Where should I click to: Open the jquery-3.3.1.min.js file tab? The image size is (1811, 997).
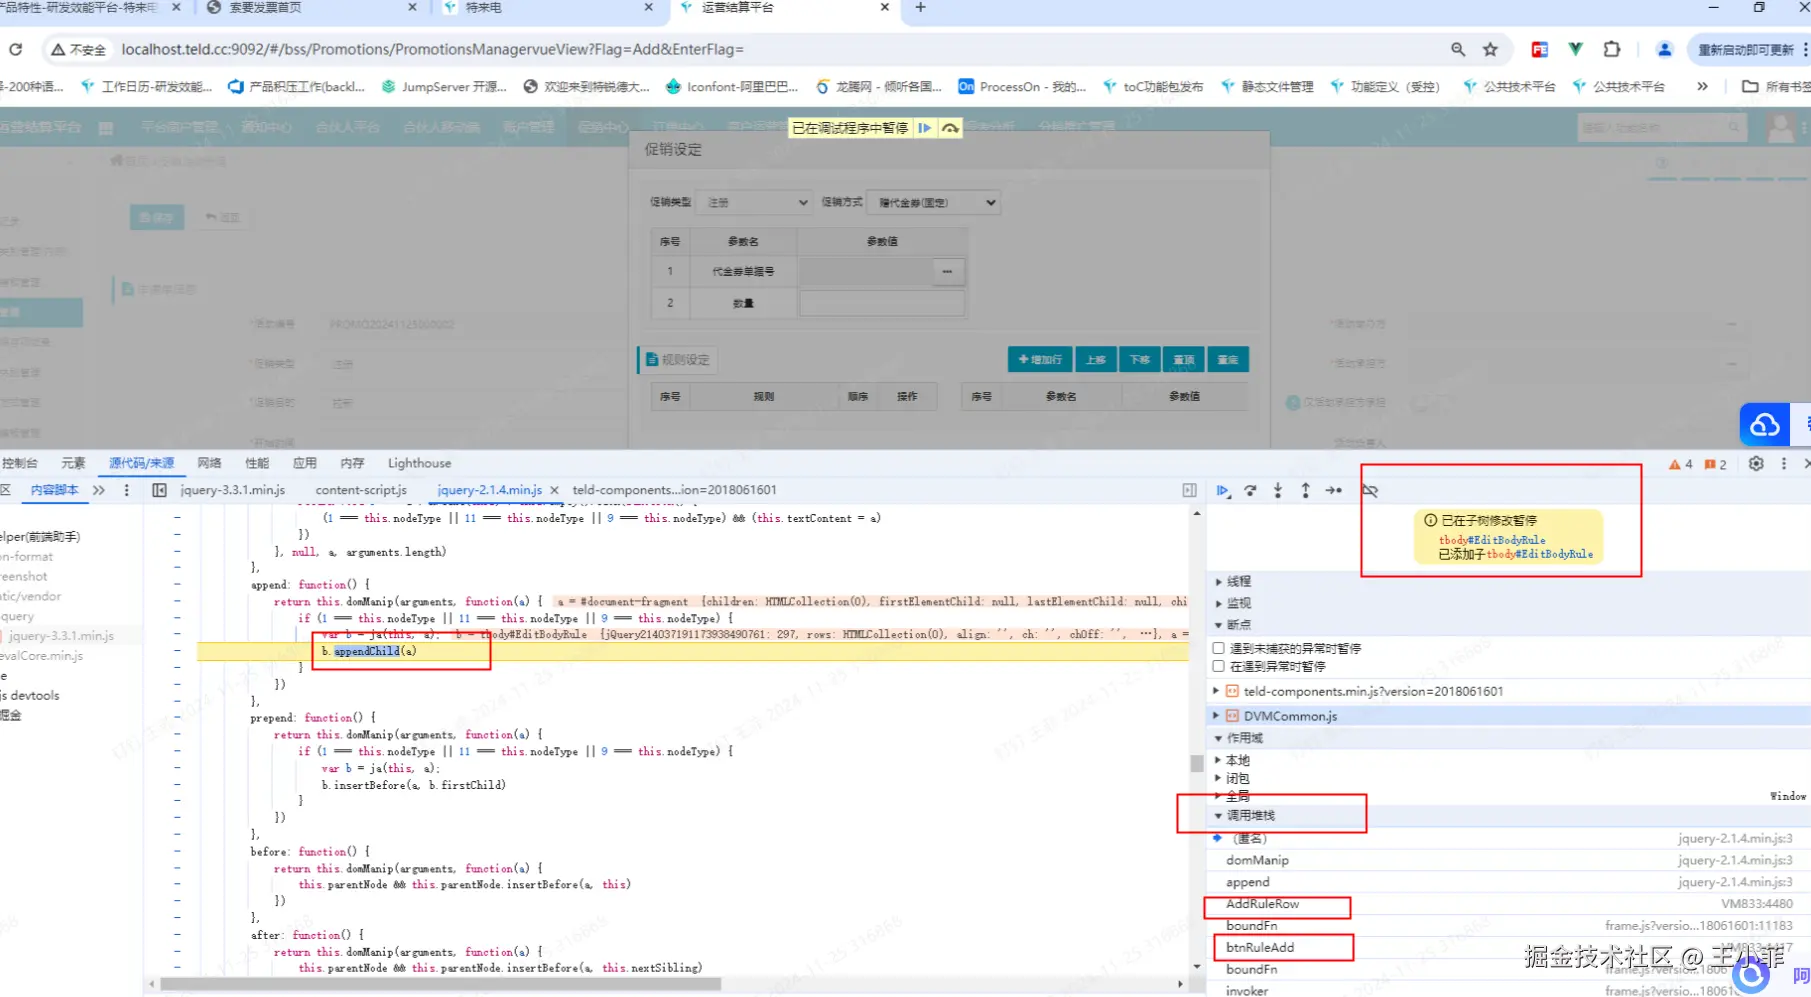pos(232,490)
